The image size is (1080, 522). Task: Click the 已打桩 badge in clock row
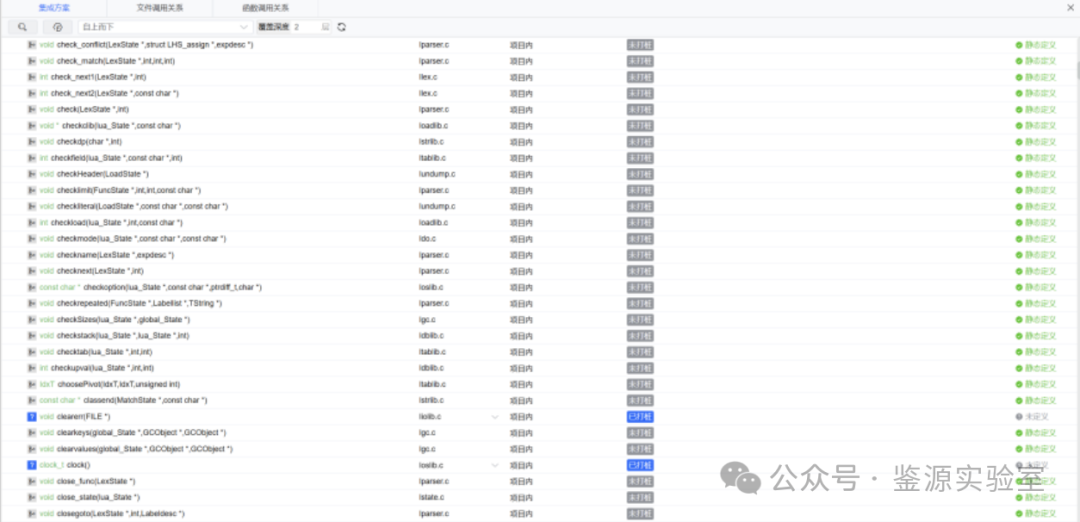pos(640,465)
